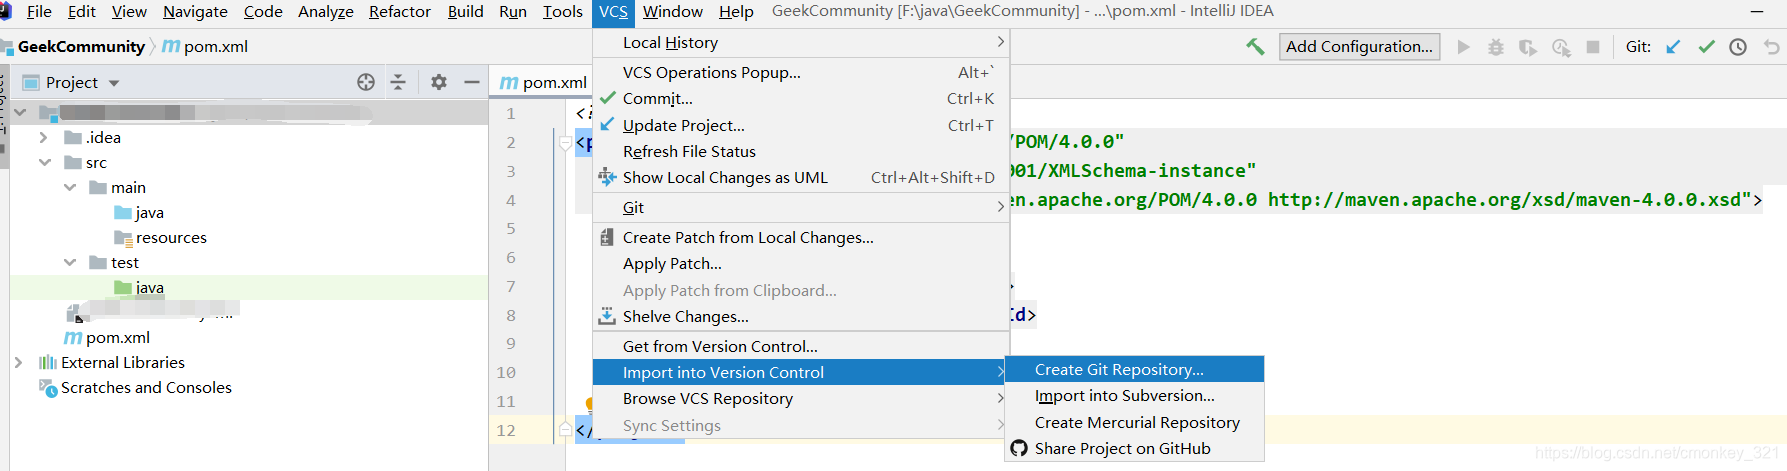The image size is (1787, 471).
Task: Hide the Project tool window
Action: 472,82
